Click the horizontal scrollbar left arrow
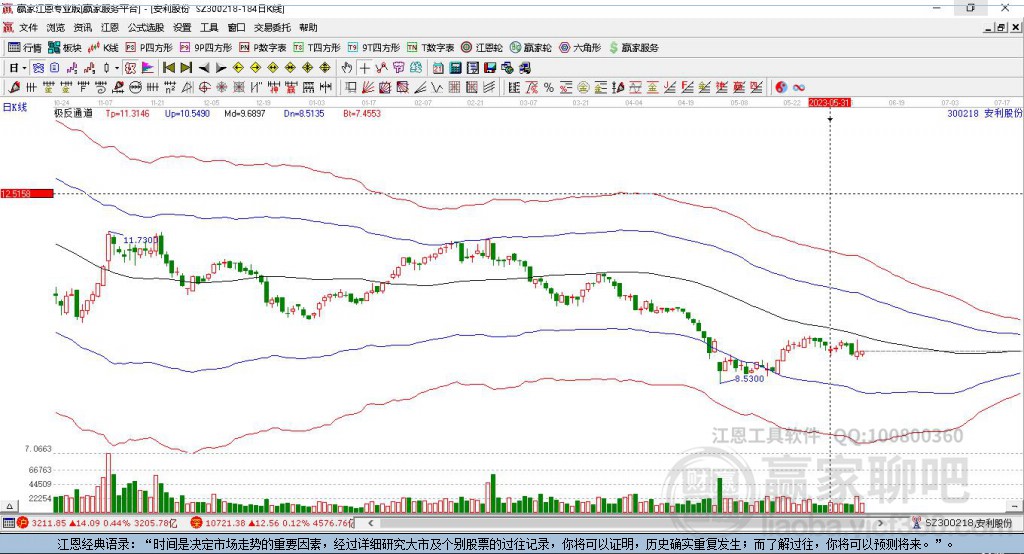Screen dimensions: 1024x554 [371, 523]
